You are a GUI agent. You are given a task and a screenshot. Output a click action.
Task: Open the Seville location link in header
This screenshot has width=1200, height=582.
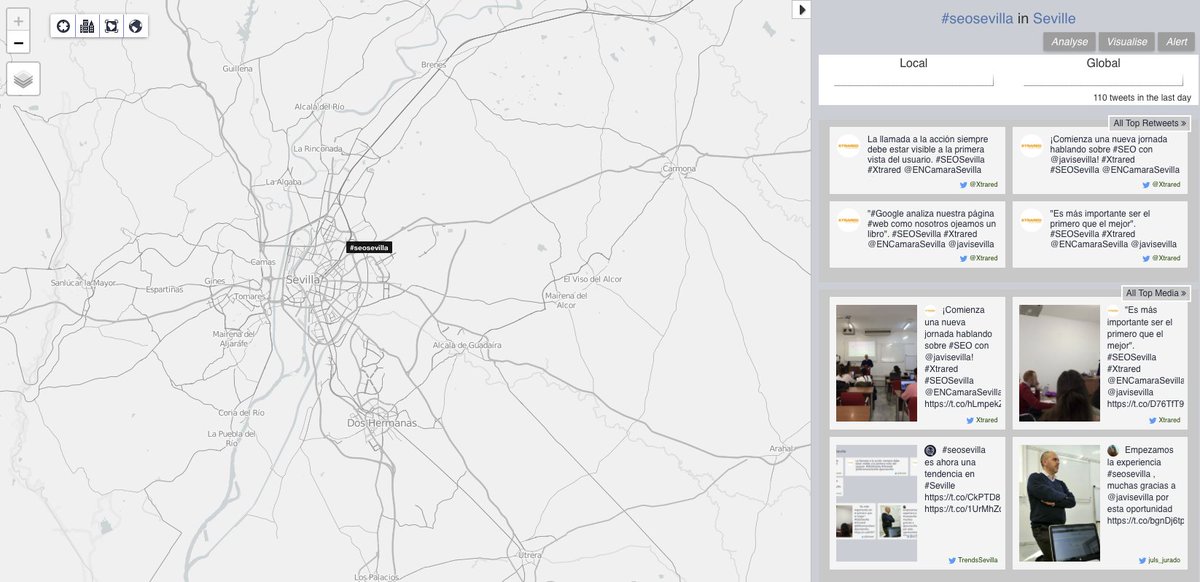tap(1054, 19)
